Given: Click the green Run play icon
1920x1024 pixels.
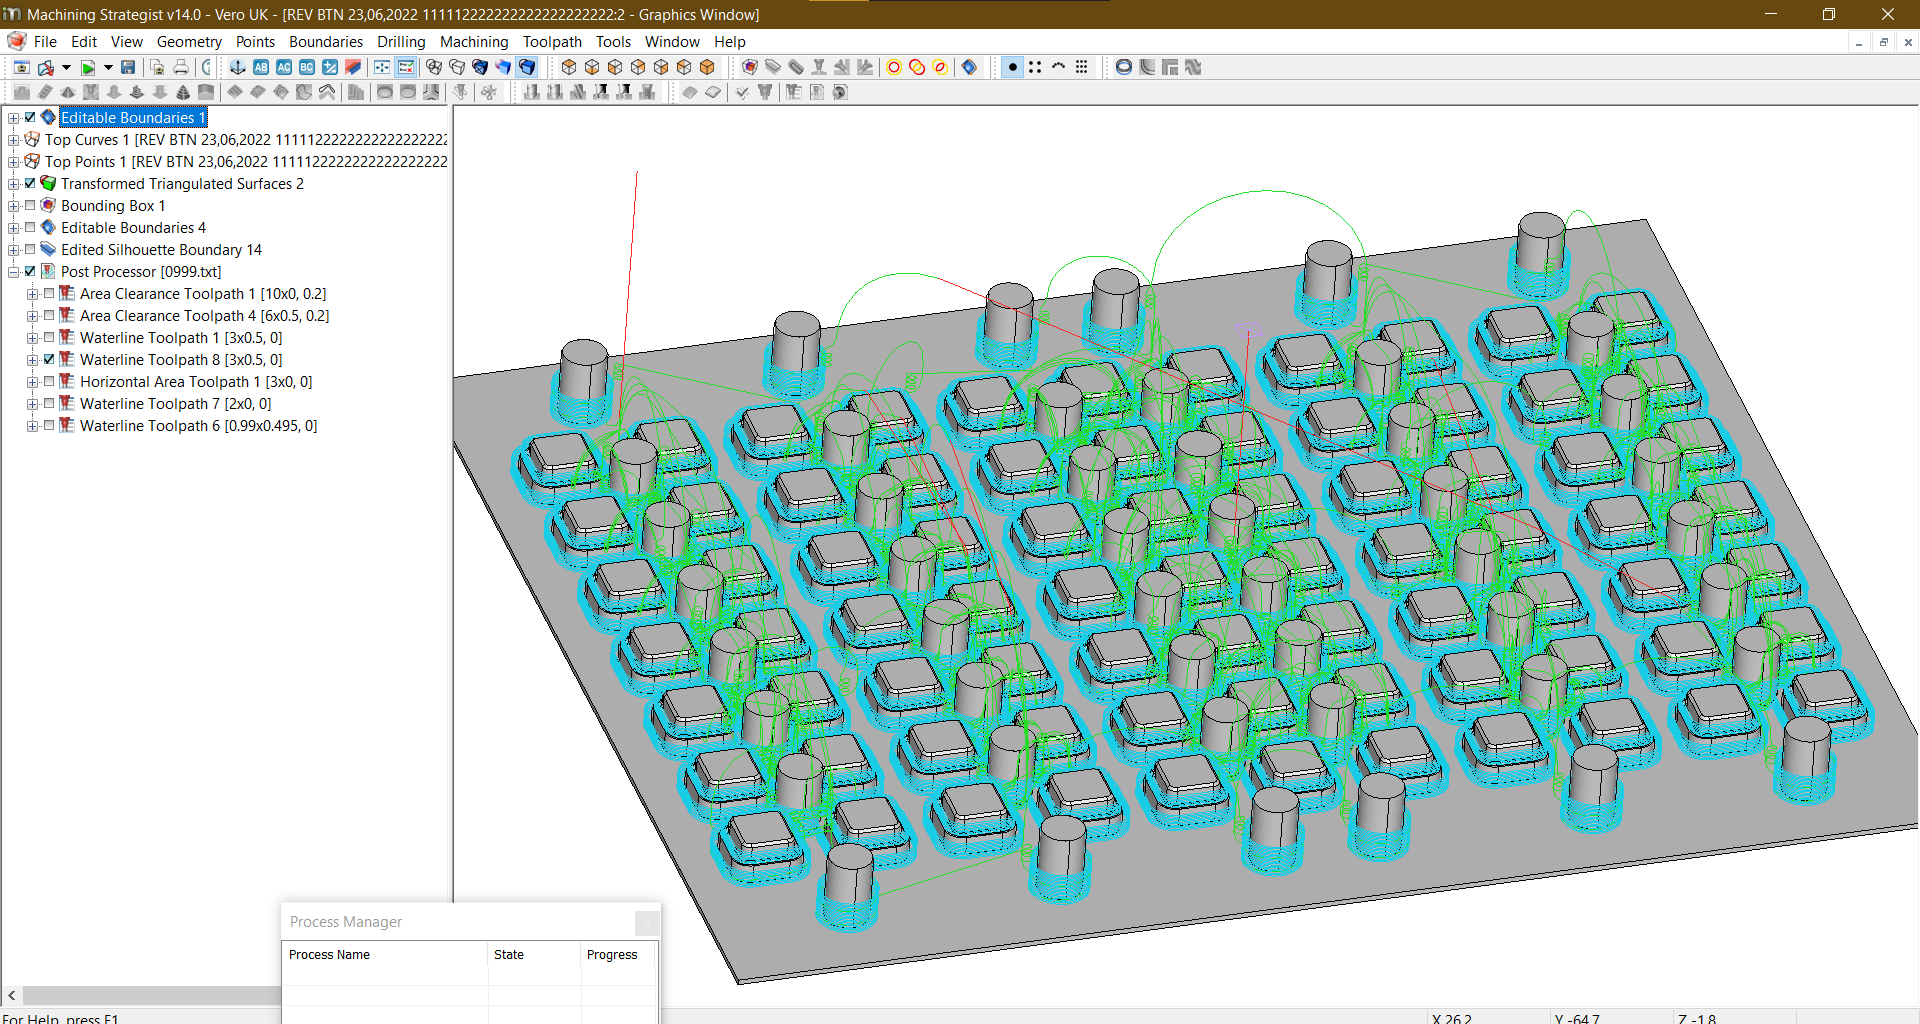Looking at the screenshot, I should [88, 67].
